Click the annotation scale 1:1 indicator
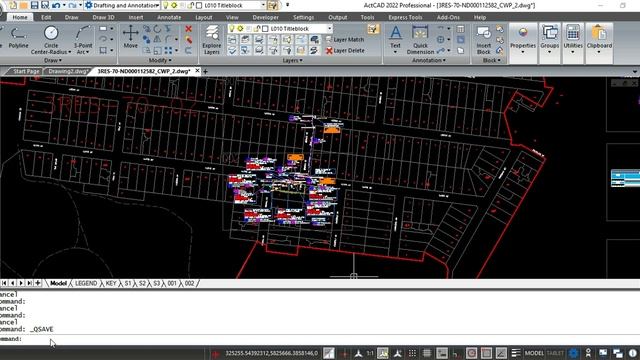This screenshot has width=640, height=360. pyautogui.click(x=370, y=353)
